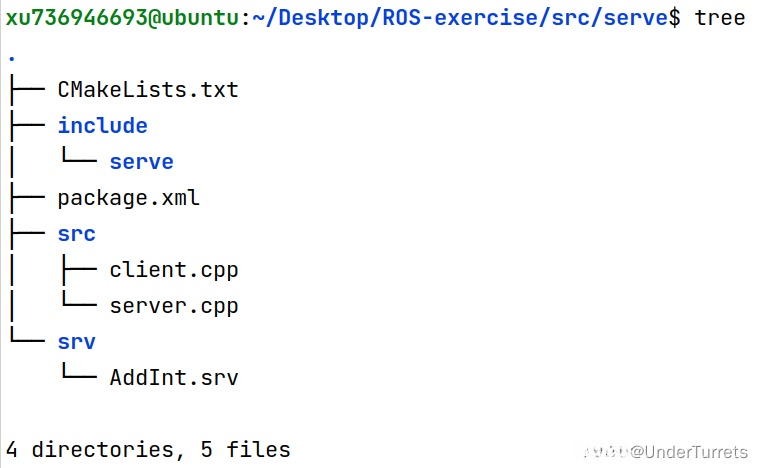Click the xu736946693@ubuntu username in prompt

[x=122, y=18]
